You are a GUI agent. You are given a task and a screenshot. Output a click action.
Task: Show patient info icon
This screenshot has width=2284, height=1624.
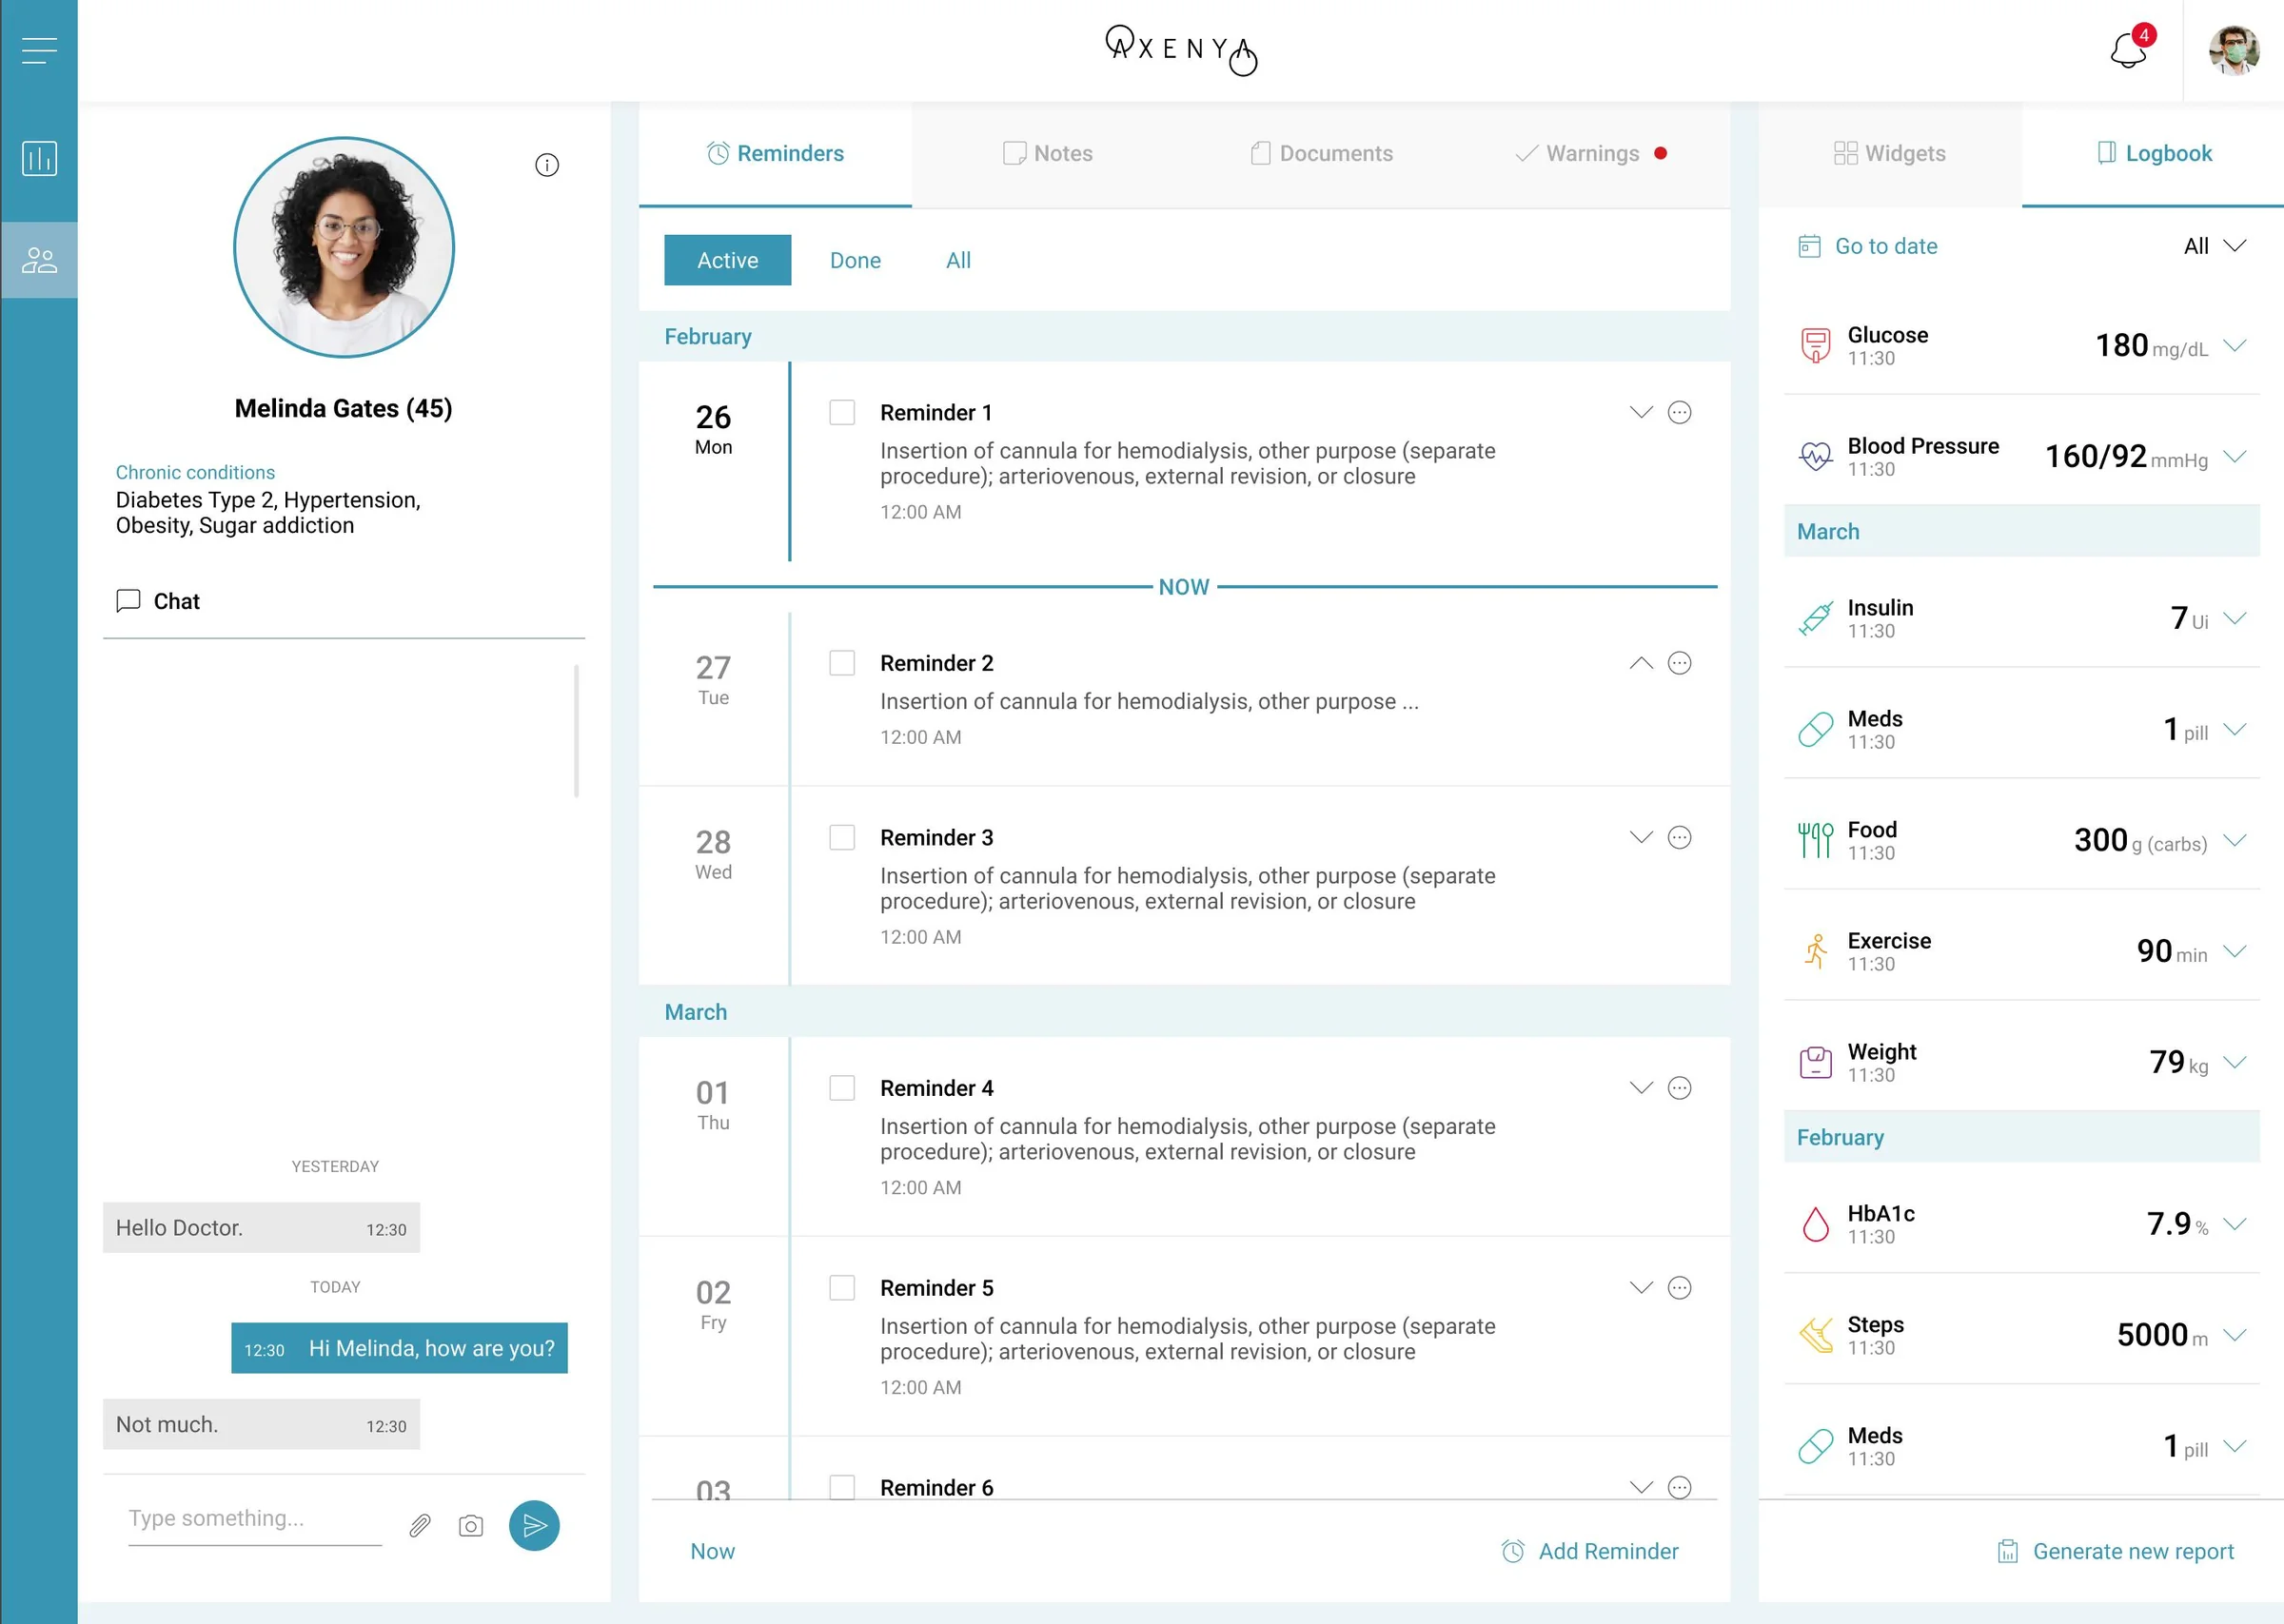tap(547, 165)
